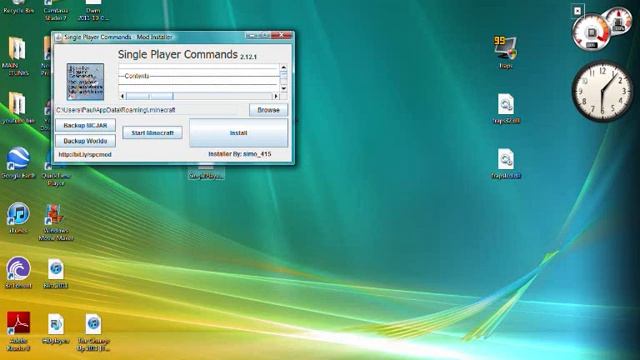Click the Backup MC.JAR button
Viewport: 640px width, 360px height.
(x=85, y=125)
